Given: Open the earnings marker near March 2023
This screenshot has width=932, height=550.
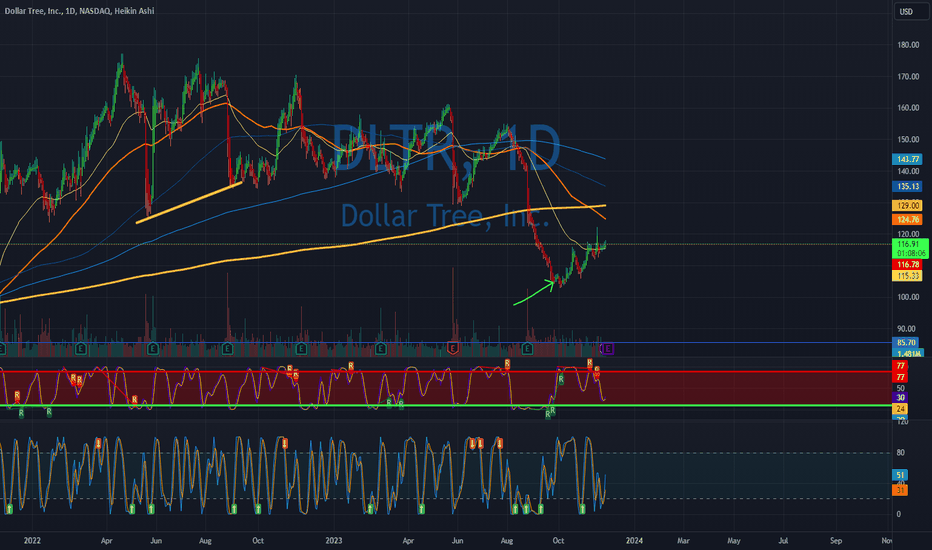Looking at the screenshot, I should (380, 349).
